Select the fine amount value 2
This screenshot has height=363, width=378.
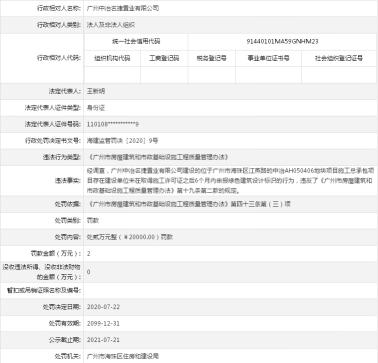[x=89, y=253]
